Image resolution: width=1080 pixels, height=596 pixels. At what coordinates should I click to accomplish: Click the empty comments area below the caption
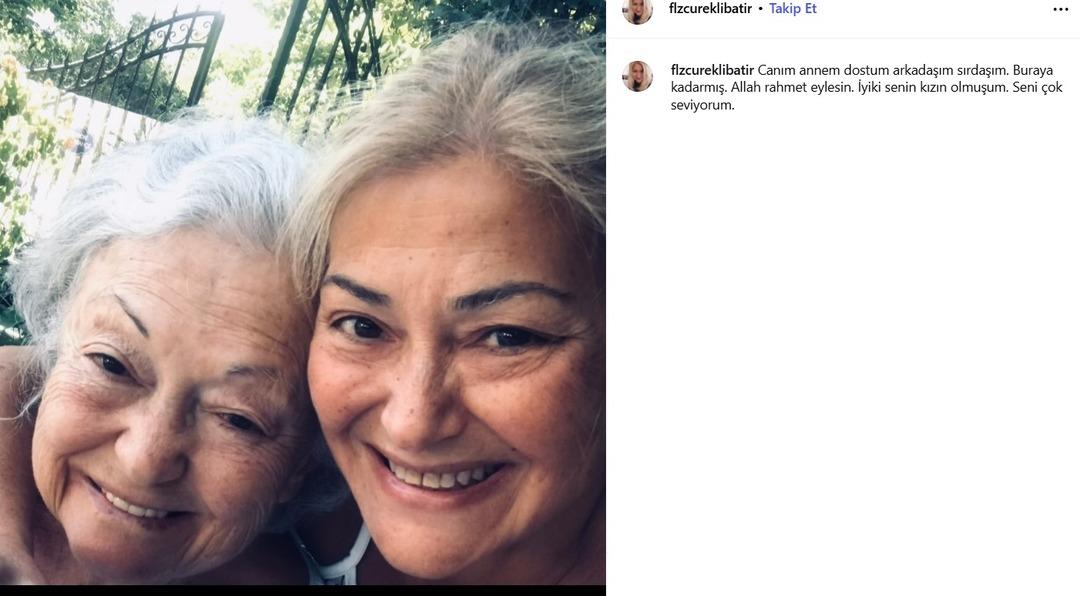843,345
